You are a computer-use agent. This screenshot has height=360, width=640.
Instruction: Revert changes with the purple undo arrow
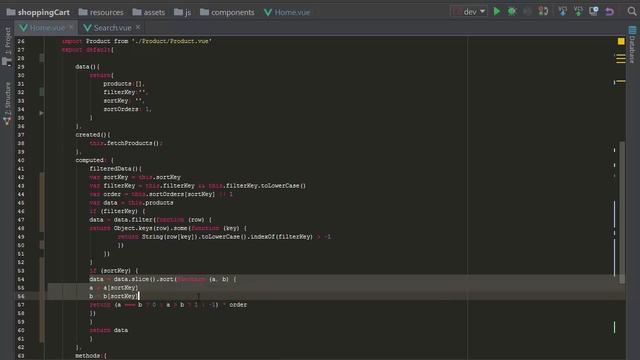[609, 11]
